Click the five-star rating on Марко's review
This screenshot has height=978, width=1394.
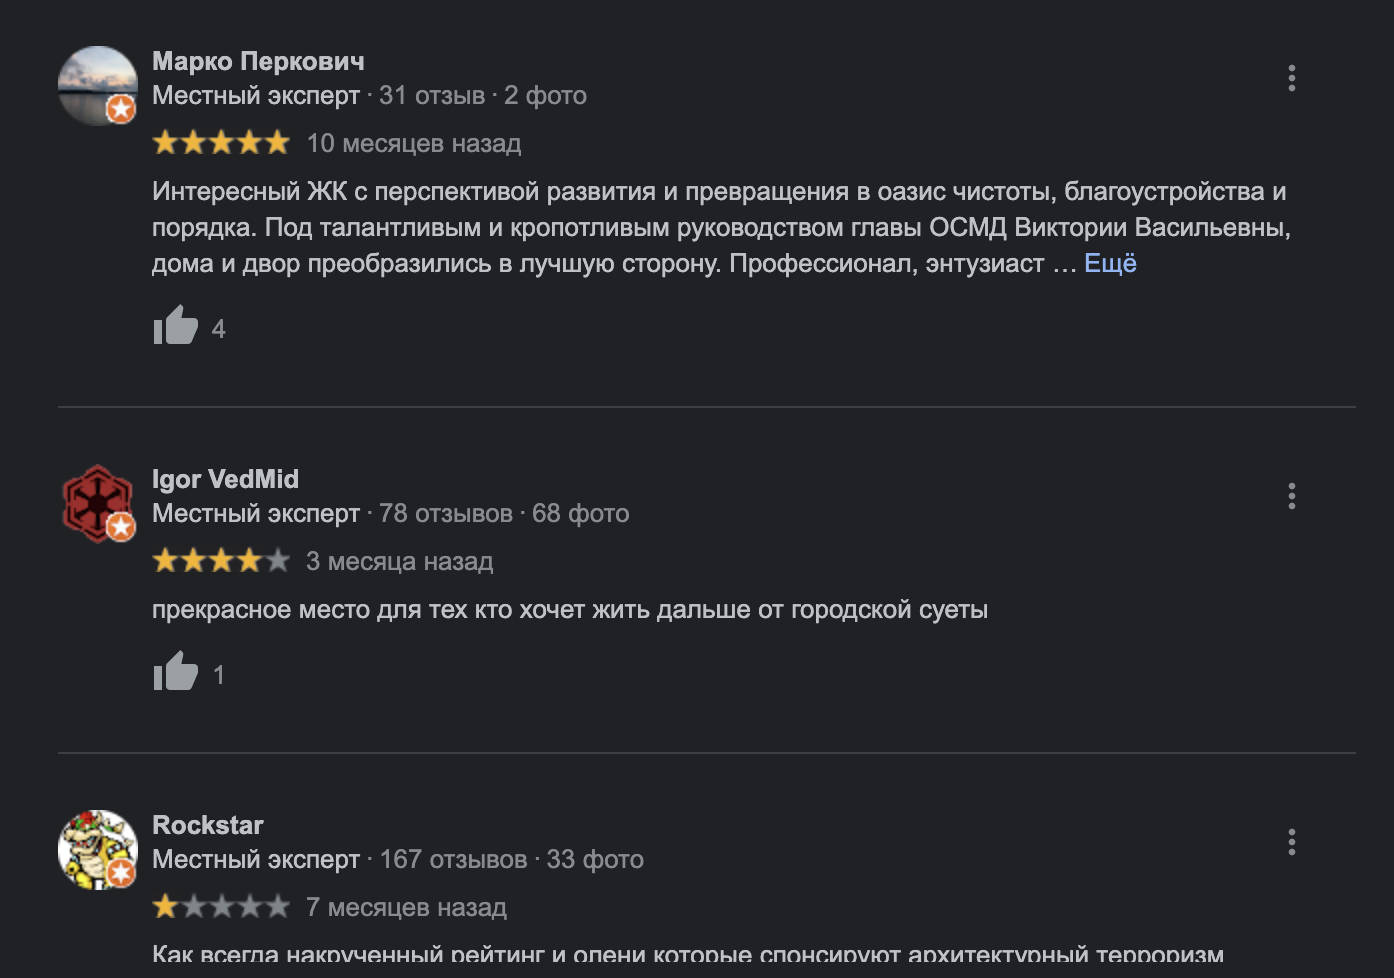[x=221, y=143]
